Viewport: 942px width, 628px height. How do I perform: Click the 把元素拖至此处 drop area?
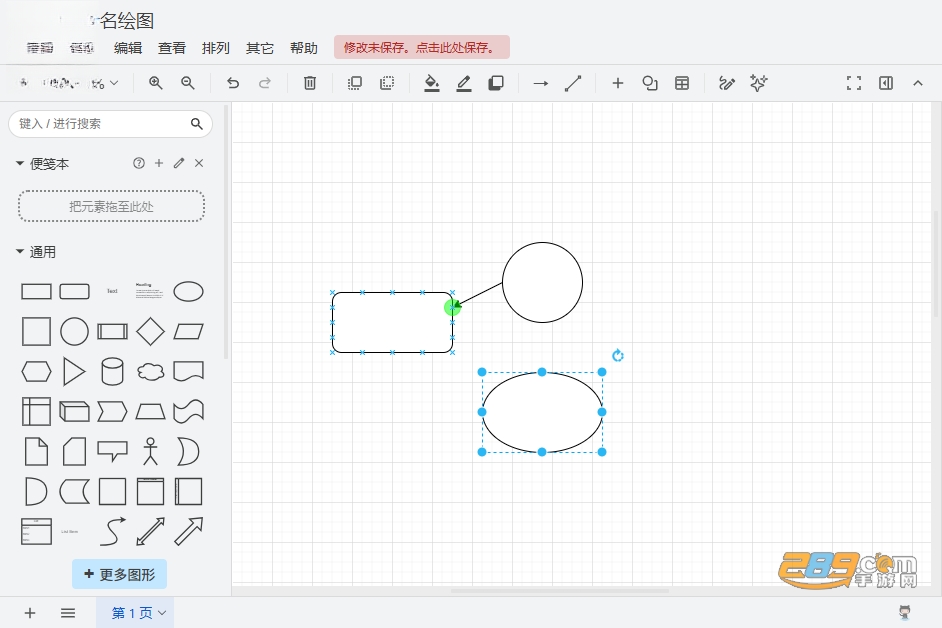click(112, 206)
